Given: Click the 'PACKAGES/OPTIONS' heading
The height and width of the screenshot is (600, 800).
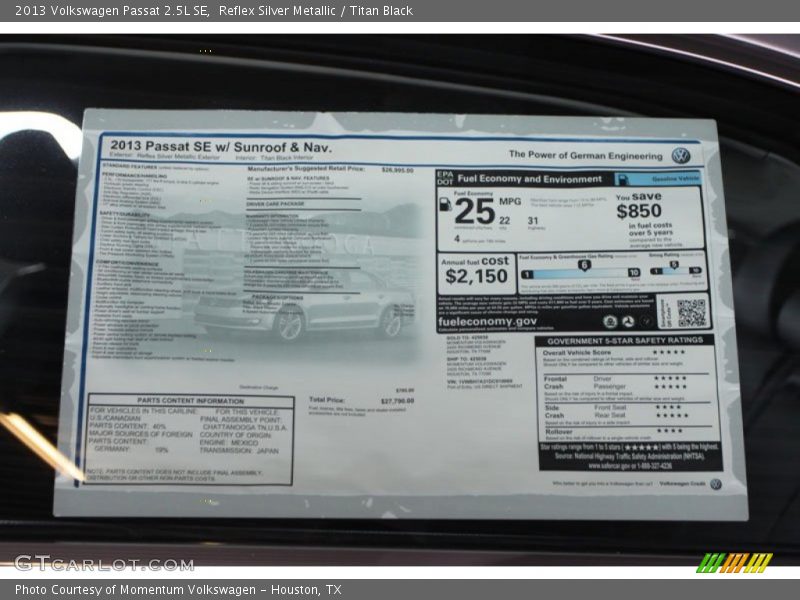Looking at the screenshot, I should pos(278,297).
